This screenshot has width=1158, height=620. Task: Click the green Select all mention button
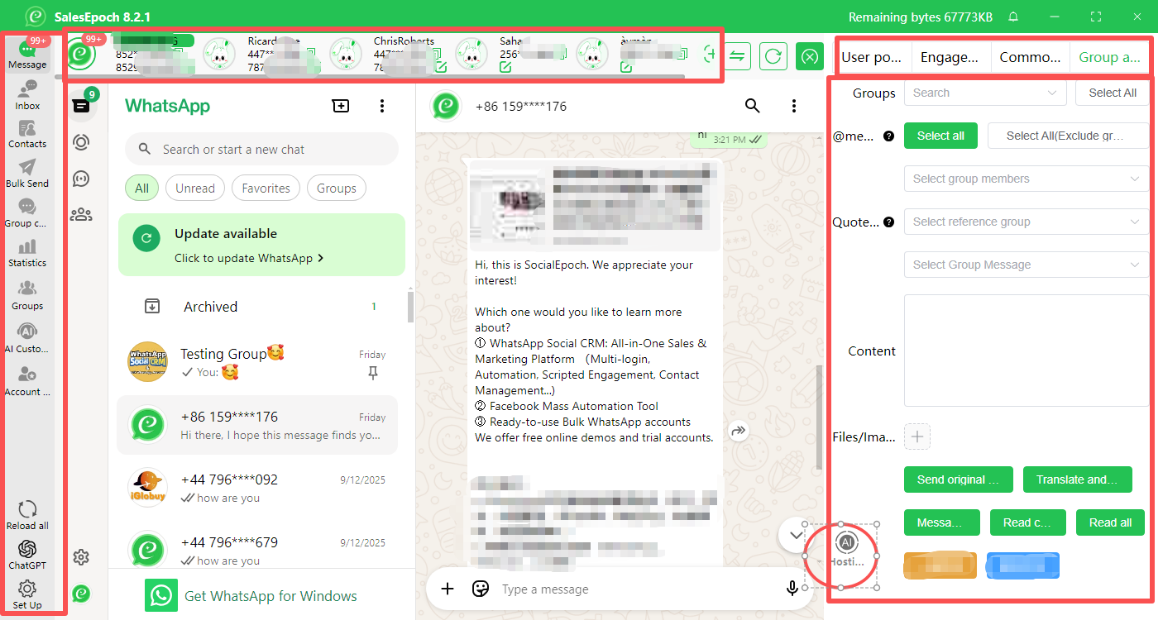941,136
